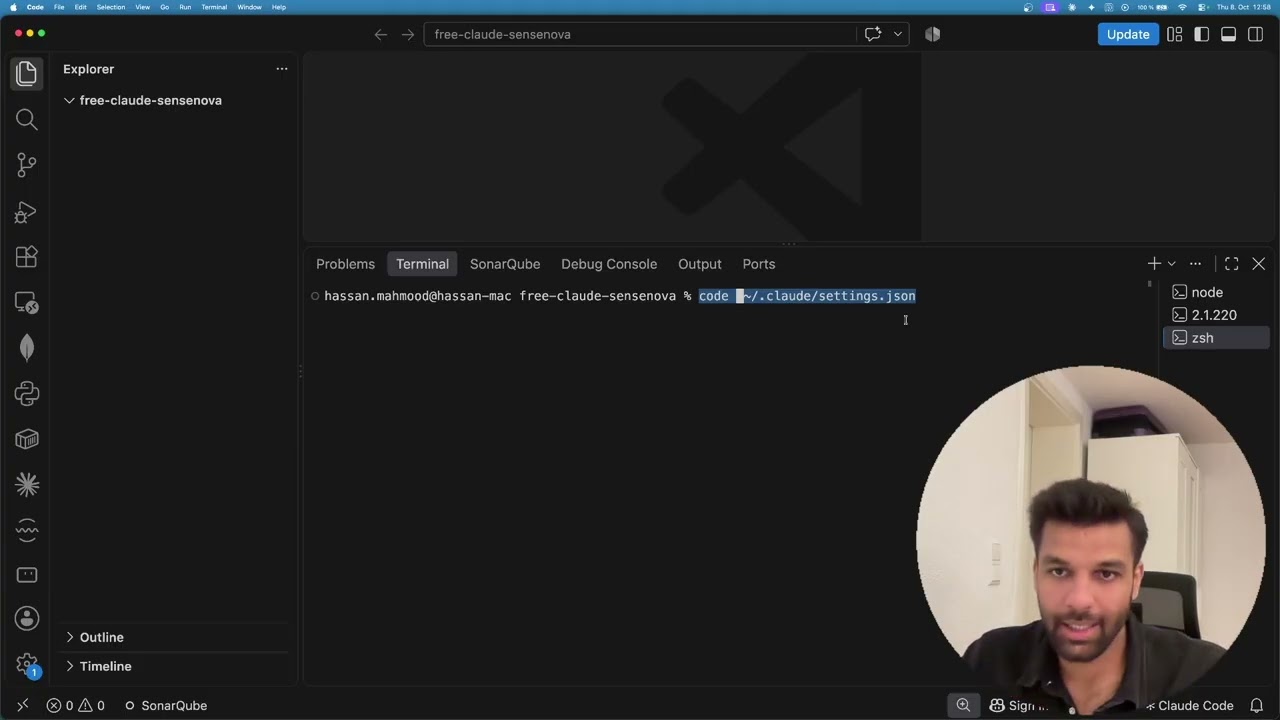Open the Run and Debug view
This screenshot has width=1280, height=720.
[x=27, y=211]
